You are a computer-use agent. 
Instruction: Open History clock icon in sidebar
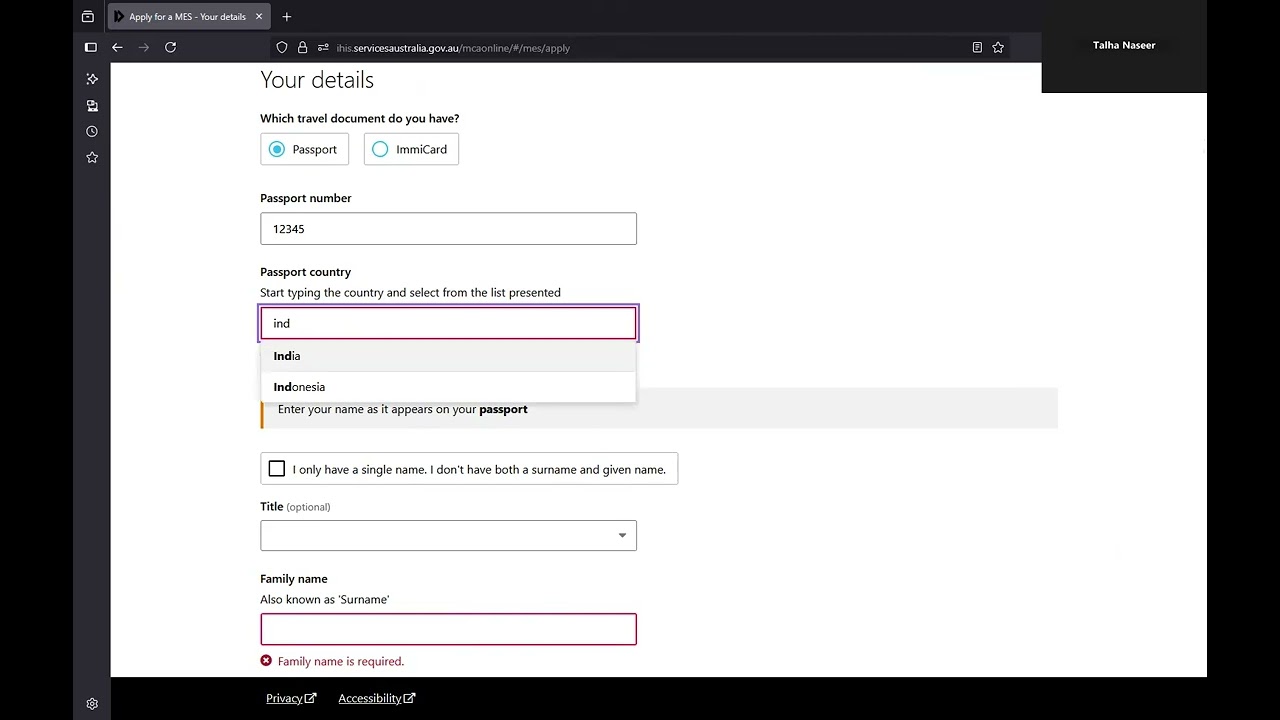92,131
